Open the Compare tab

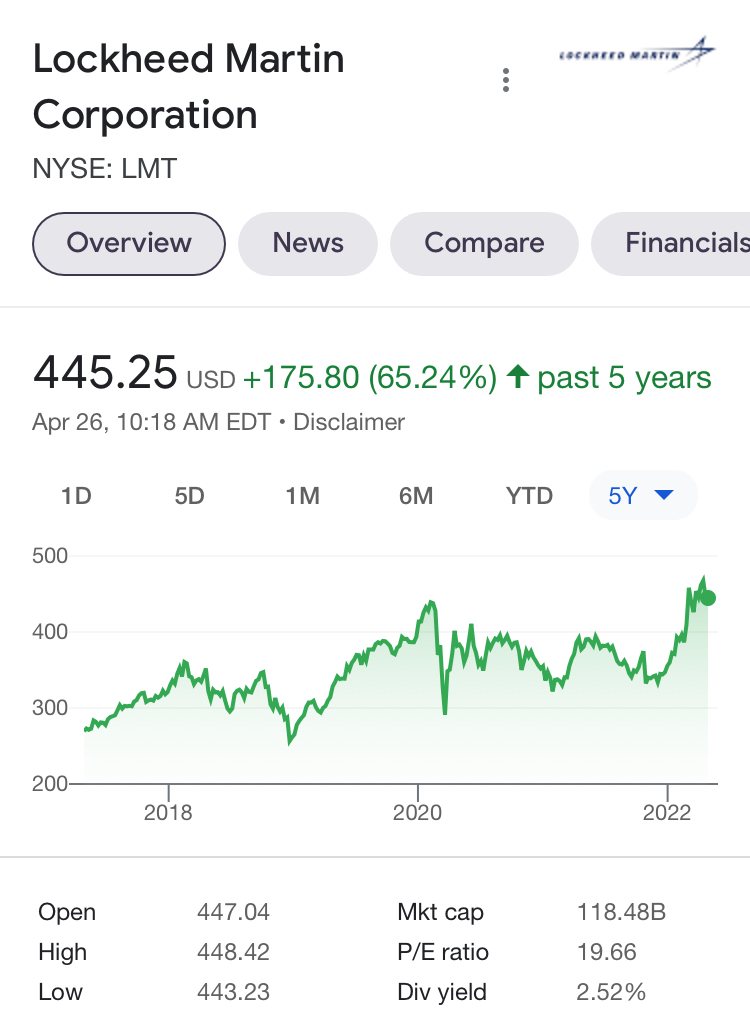[x=484, y=243]
